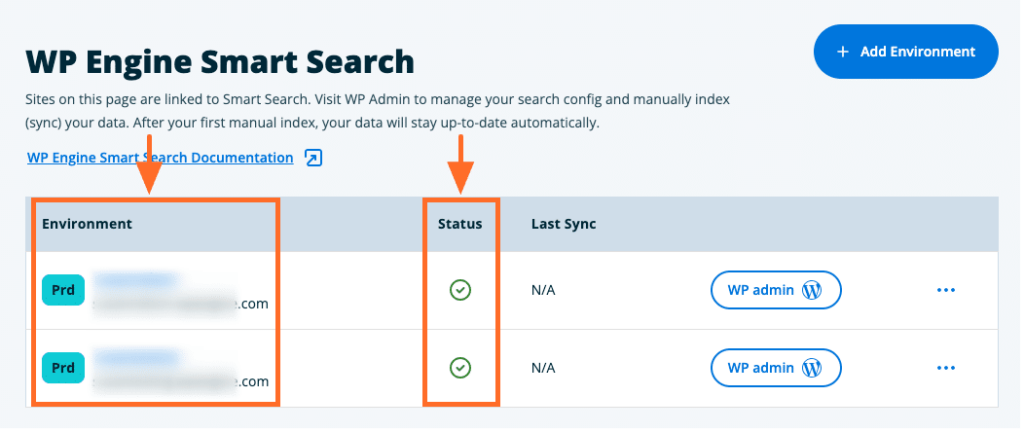The height and width of the screenshot is (433, 1024).
Task: Click the Environment column header
Action: 87,224
